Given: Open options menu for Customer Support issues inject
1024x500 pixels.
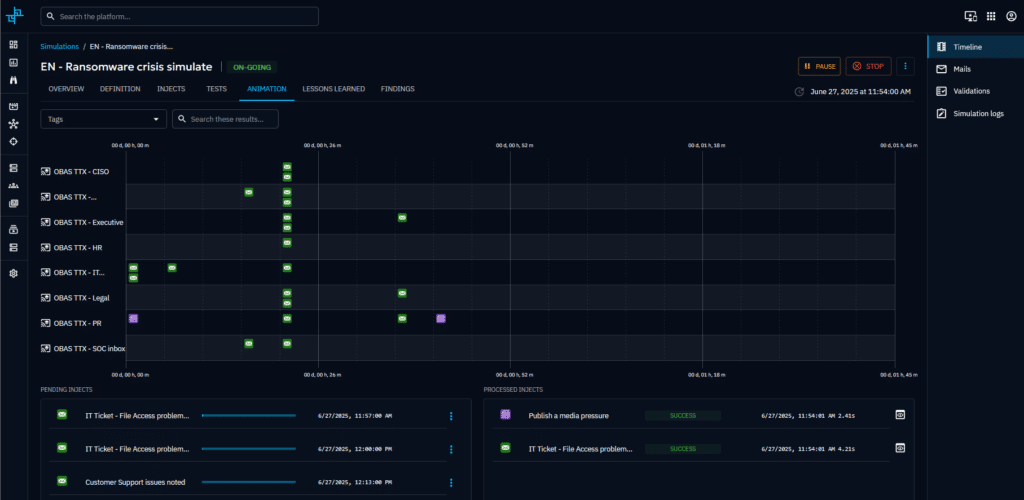Looking at the screenshot, I should point(451,482).
